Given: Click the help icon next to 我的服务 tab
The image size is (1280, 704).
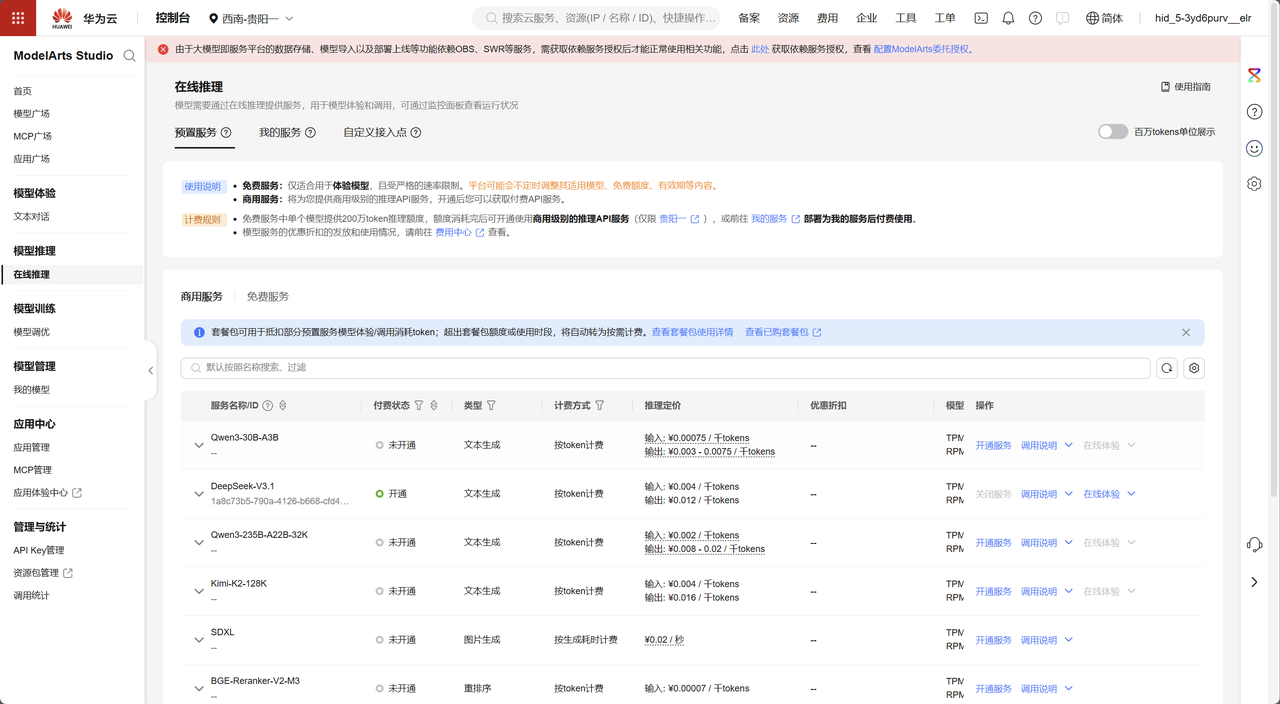Looking at the screenshot, I should pyautogui.click(x=310, y=132).
